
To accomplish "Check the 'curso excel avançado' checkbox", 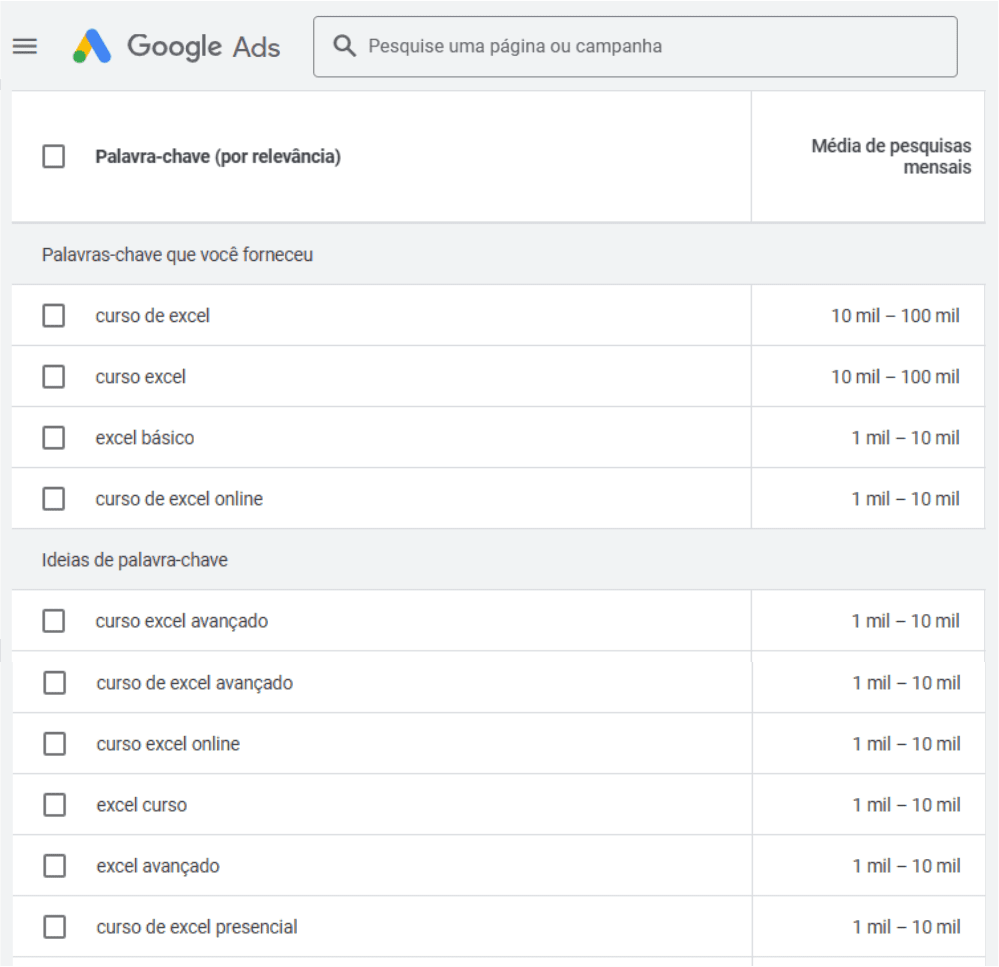I will coord(54,621).
